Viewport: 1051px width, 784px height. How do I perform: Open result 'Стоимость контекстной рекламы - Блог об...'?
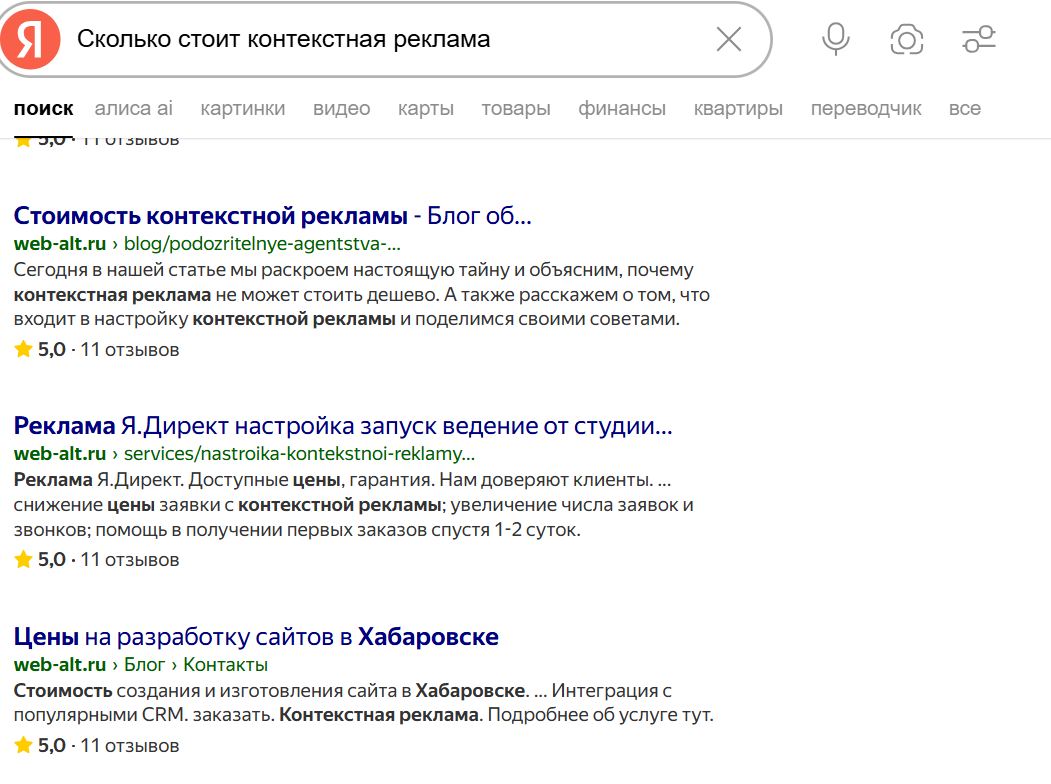272,216
